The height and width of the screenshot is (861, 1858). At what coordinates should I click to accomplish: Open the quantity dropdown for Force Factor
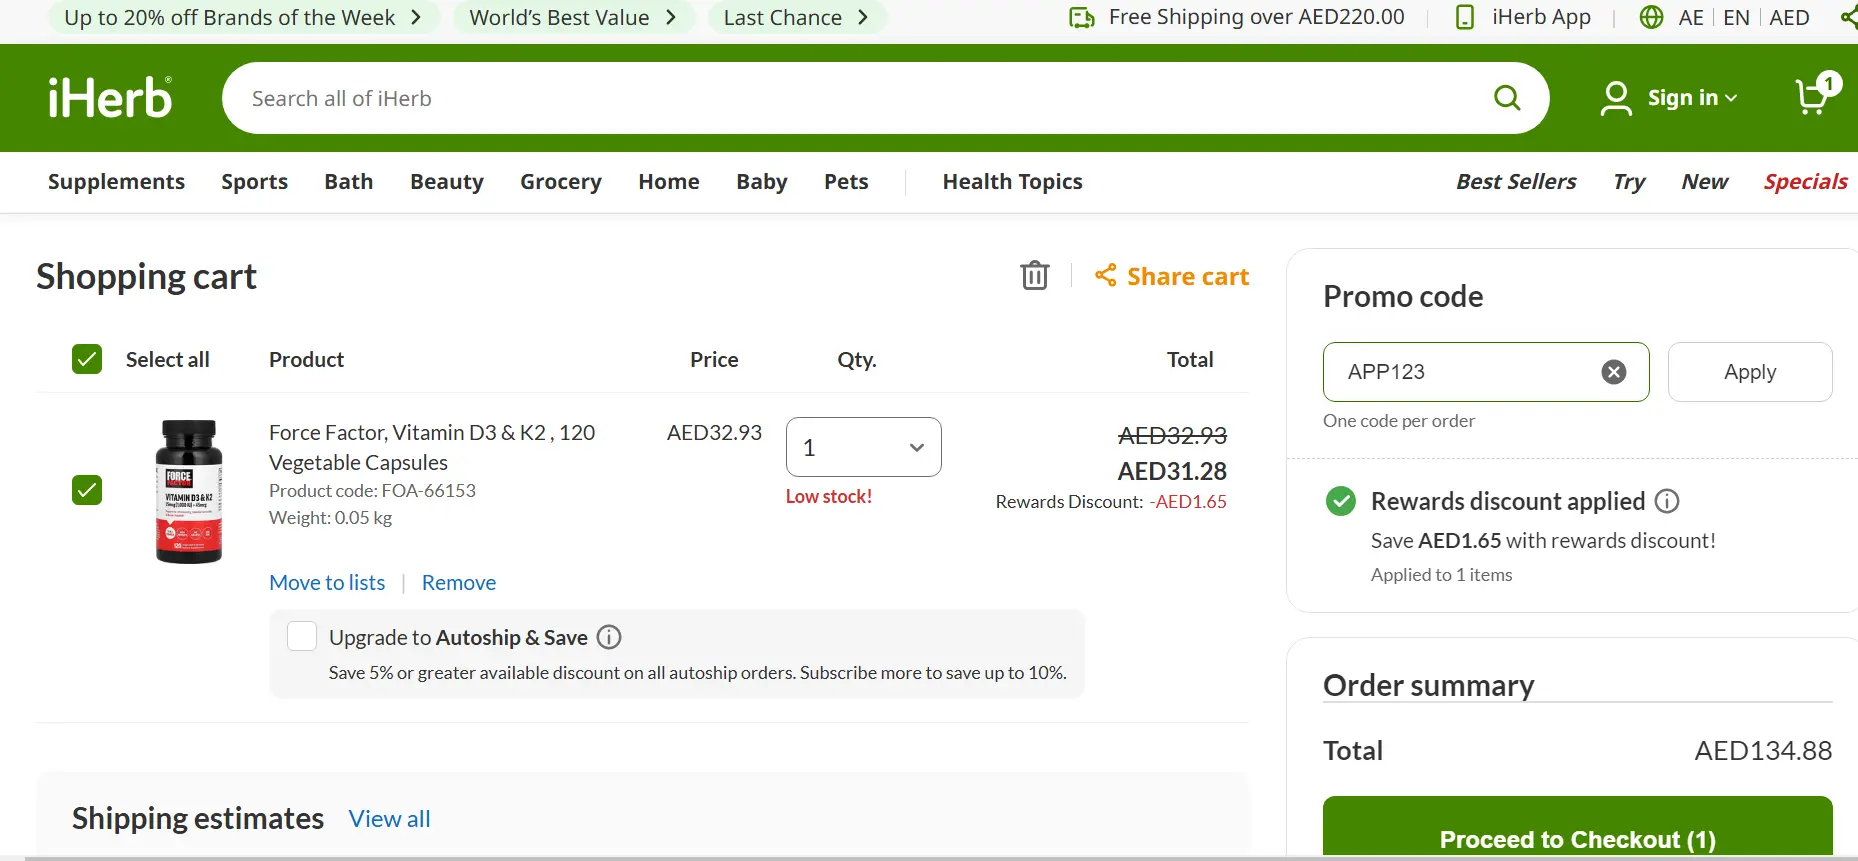[864, 447]
